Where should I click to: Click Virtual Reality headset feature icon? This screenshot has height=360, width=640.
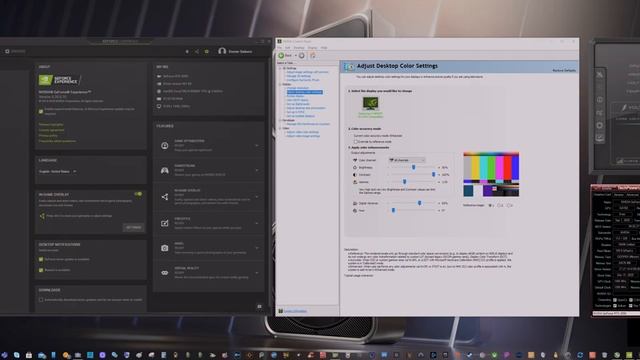164,273
